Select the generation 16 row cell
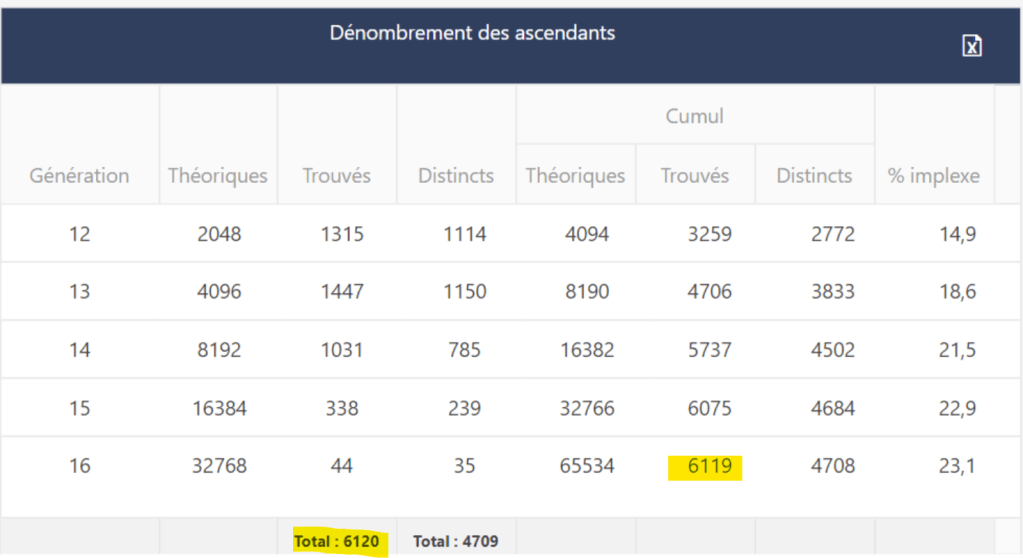The image size is (1023, 558). coord(79,466)
